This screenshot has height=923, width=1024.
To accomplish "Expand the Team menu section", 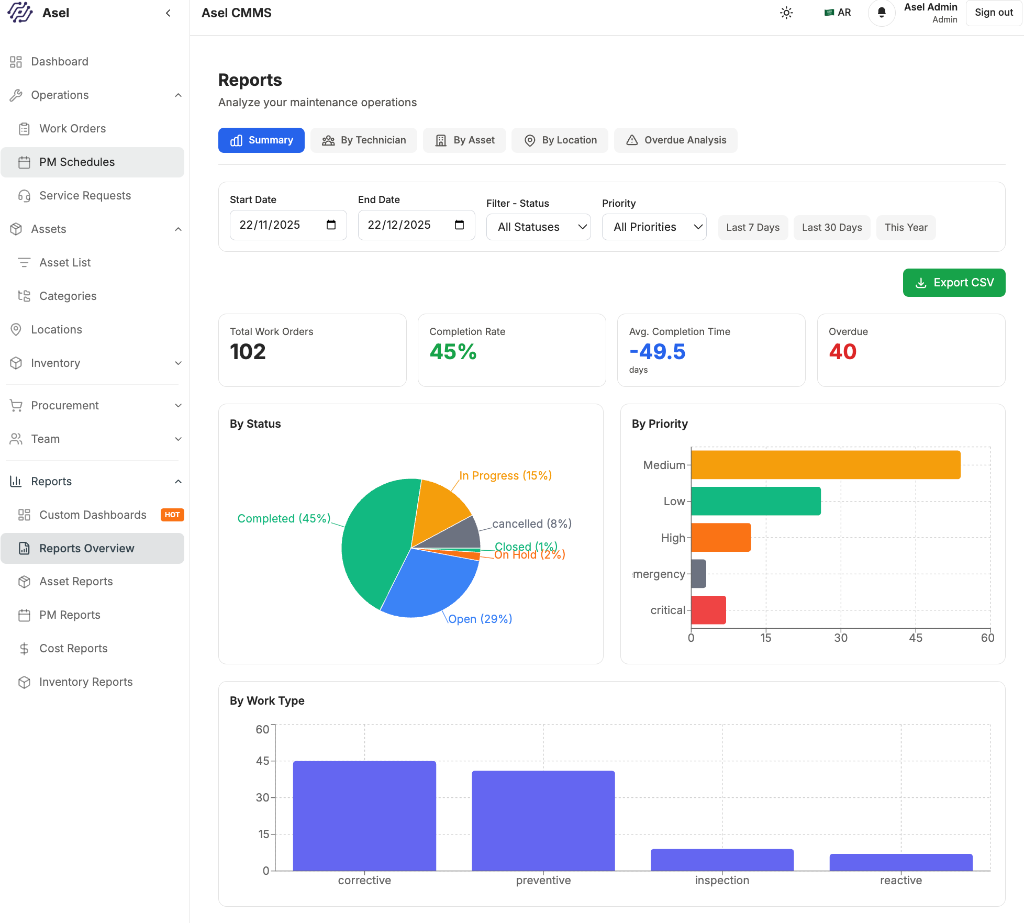I will [178, 439].
